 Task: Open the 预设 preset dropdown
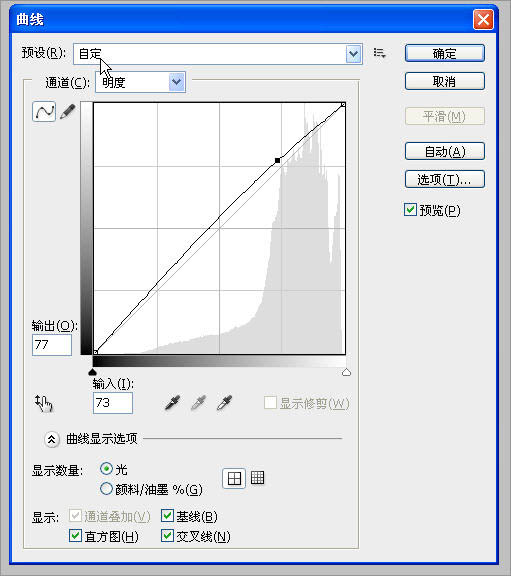point(217,54)
